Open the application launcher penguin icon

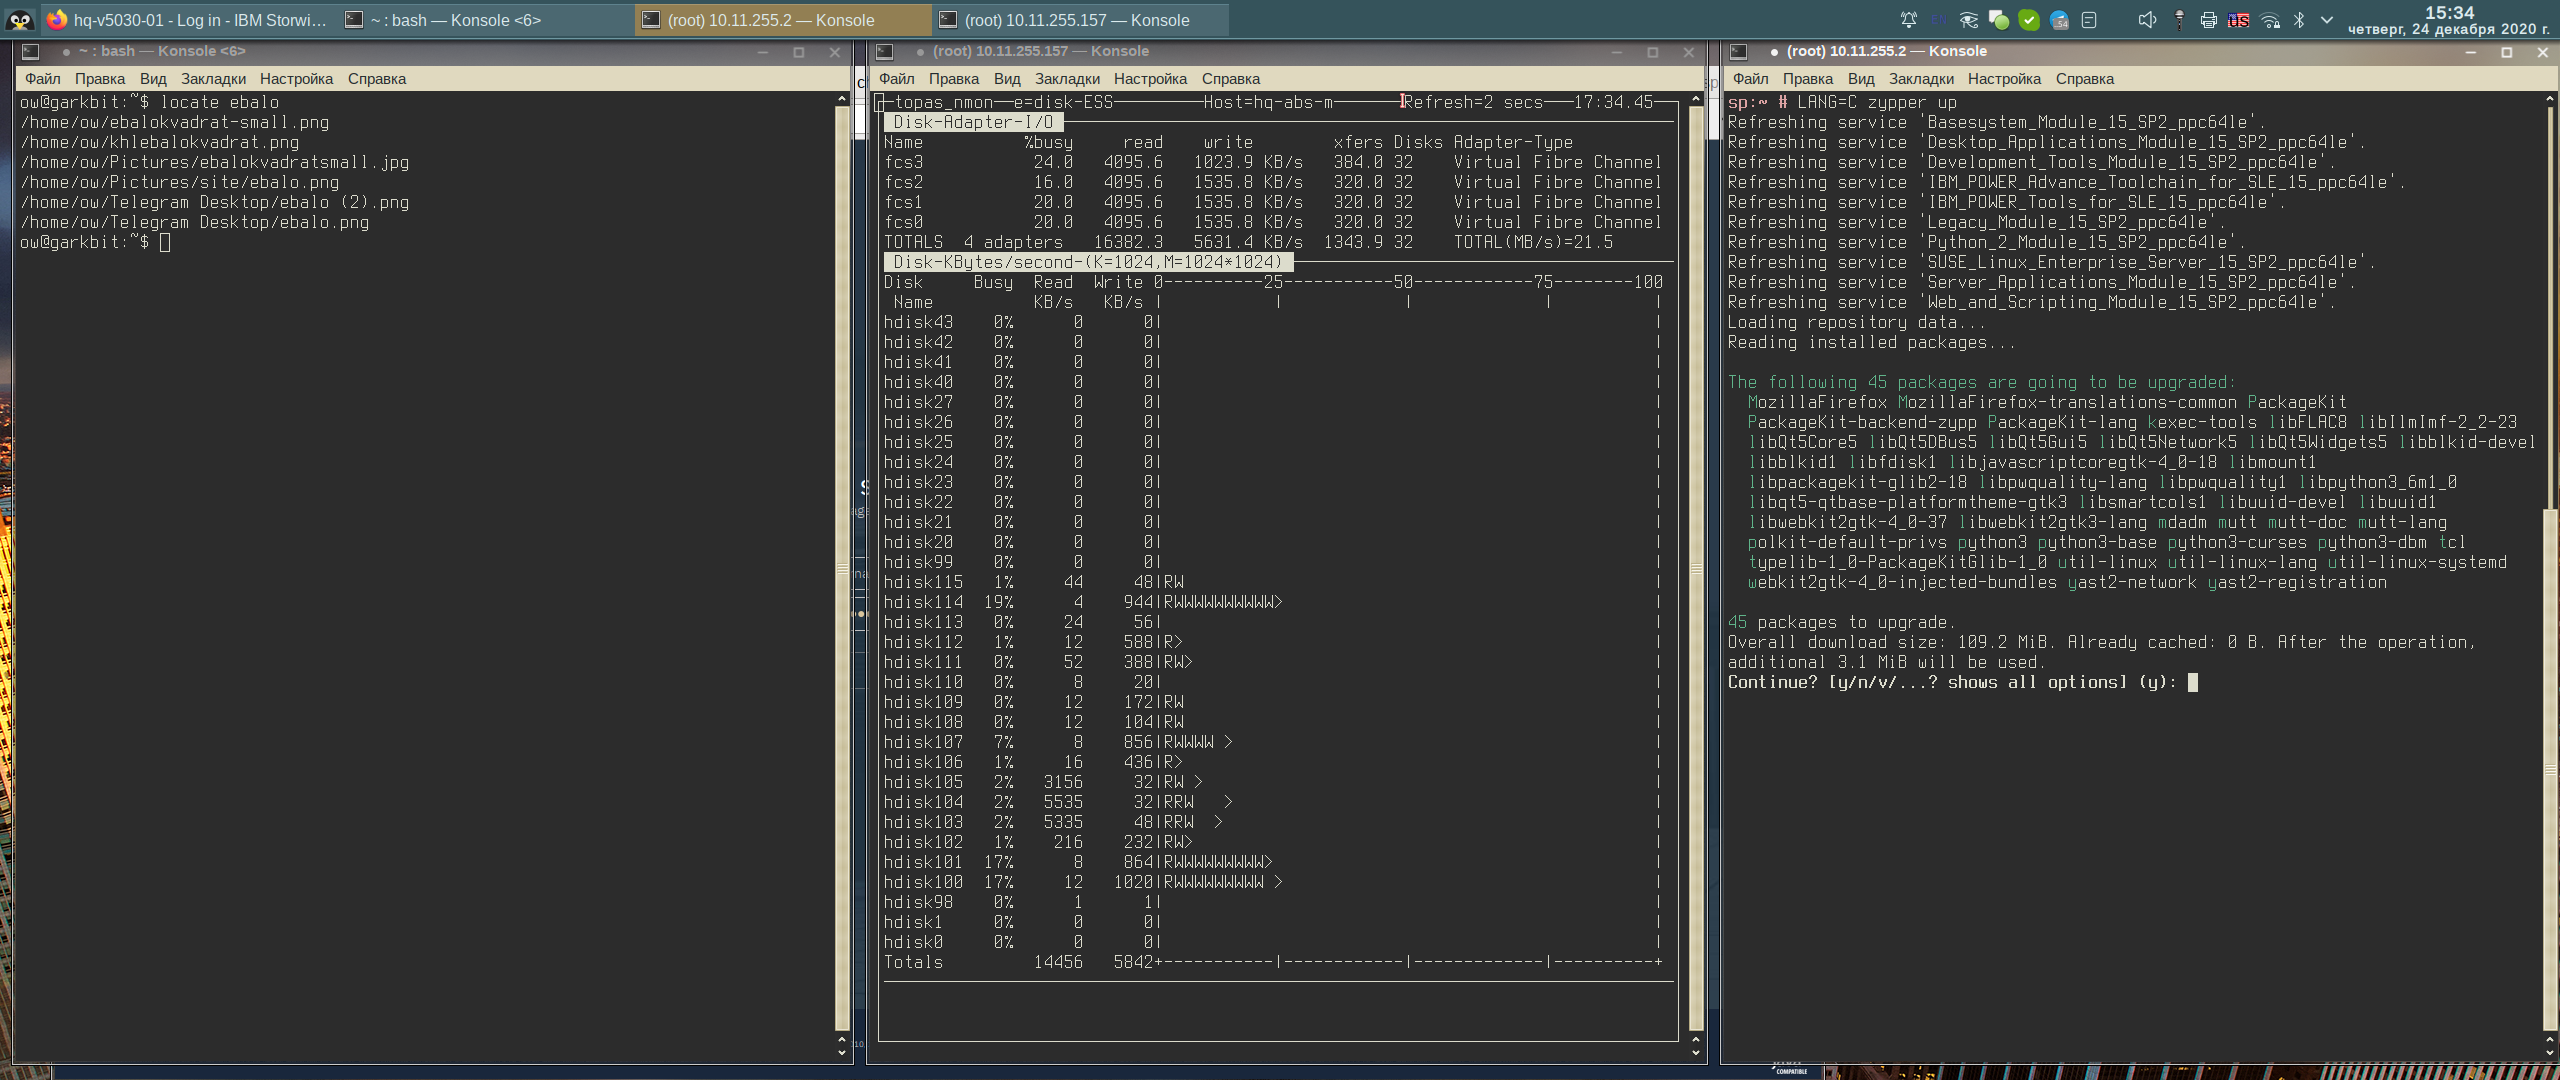point(19,19)
